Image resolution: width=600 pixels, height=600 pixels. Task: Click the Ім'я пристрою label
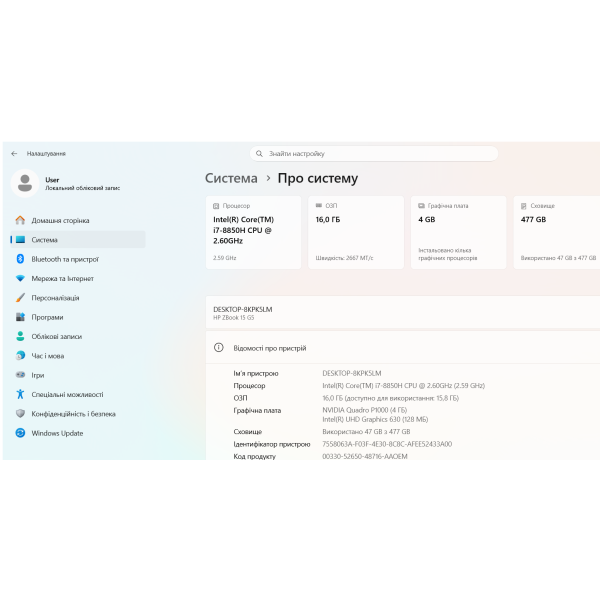point(256,373)
